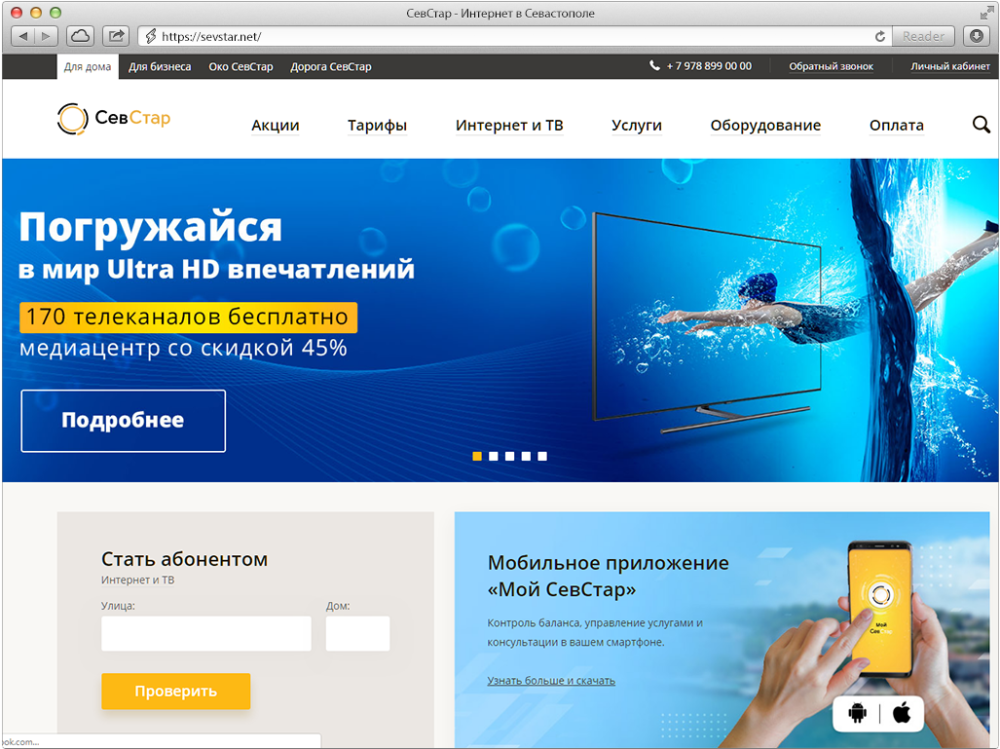Open the Узнать больше и скачать link

pyautogui.click(x=553, y=679)
